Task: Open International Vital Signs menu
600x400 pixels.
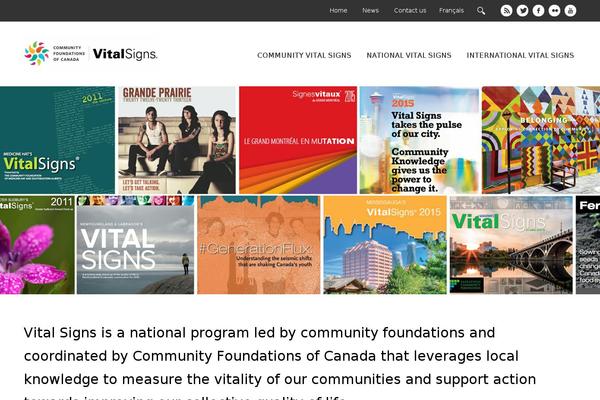Action: point(520,55)
